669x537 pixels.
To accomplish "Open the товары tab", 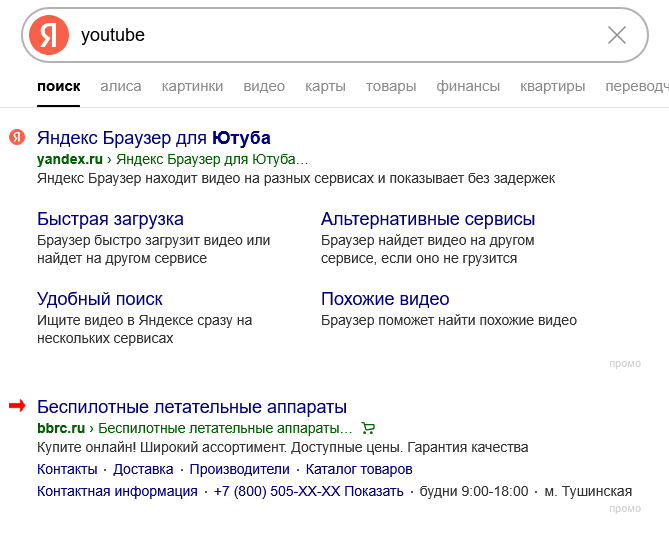I will 391,86.
